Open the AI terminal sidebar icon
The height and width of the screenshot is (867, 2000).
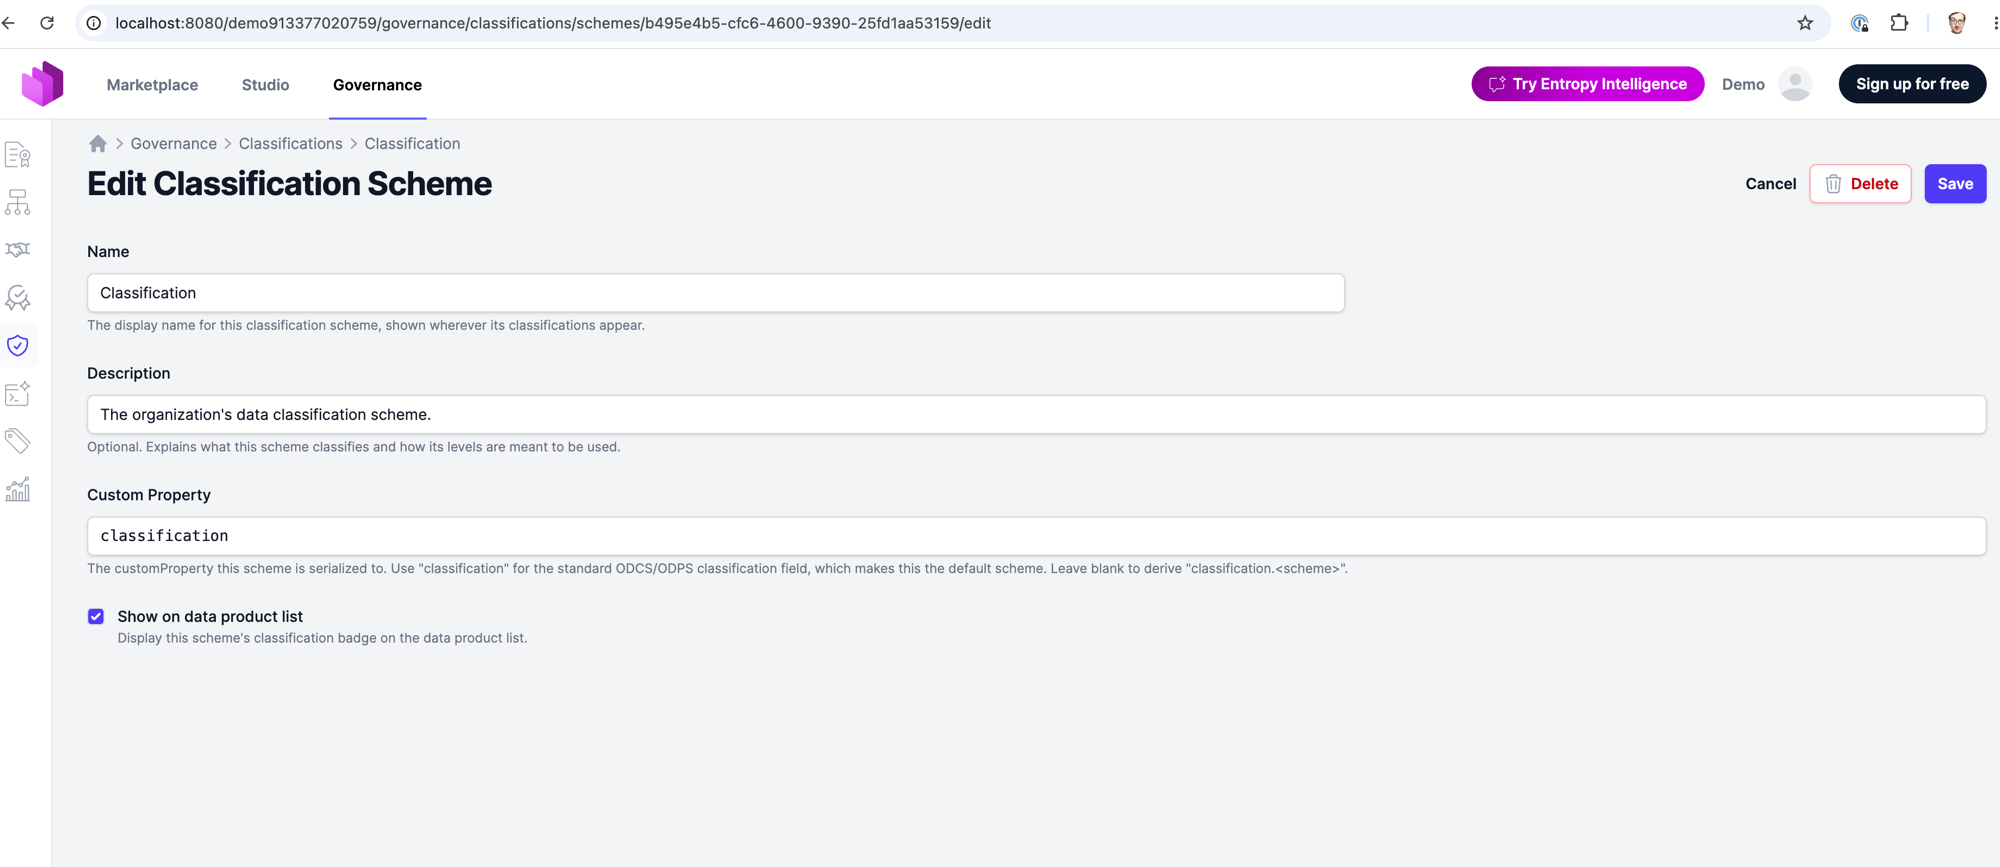(18, 393)
